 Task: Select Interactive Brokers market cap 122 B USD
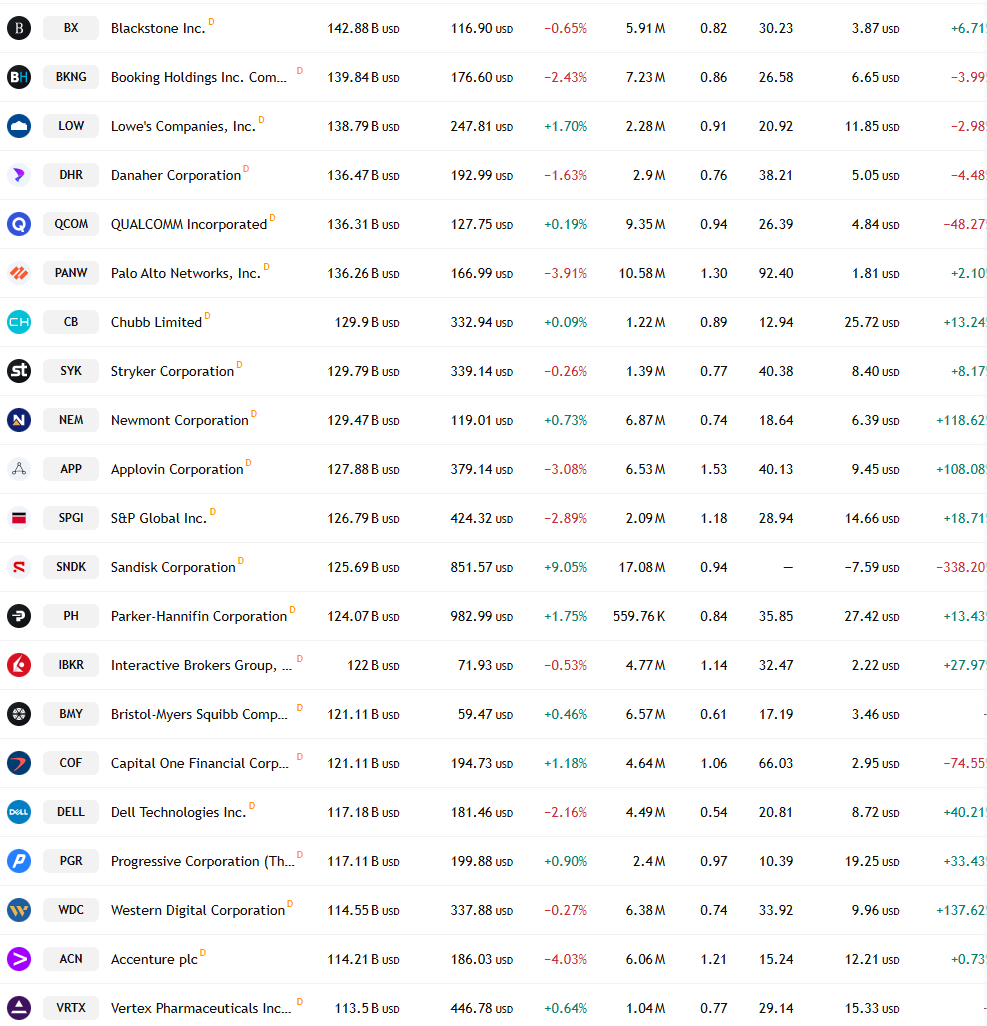pyautogui.click(x=373, y=665)
